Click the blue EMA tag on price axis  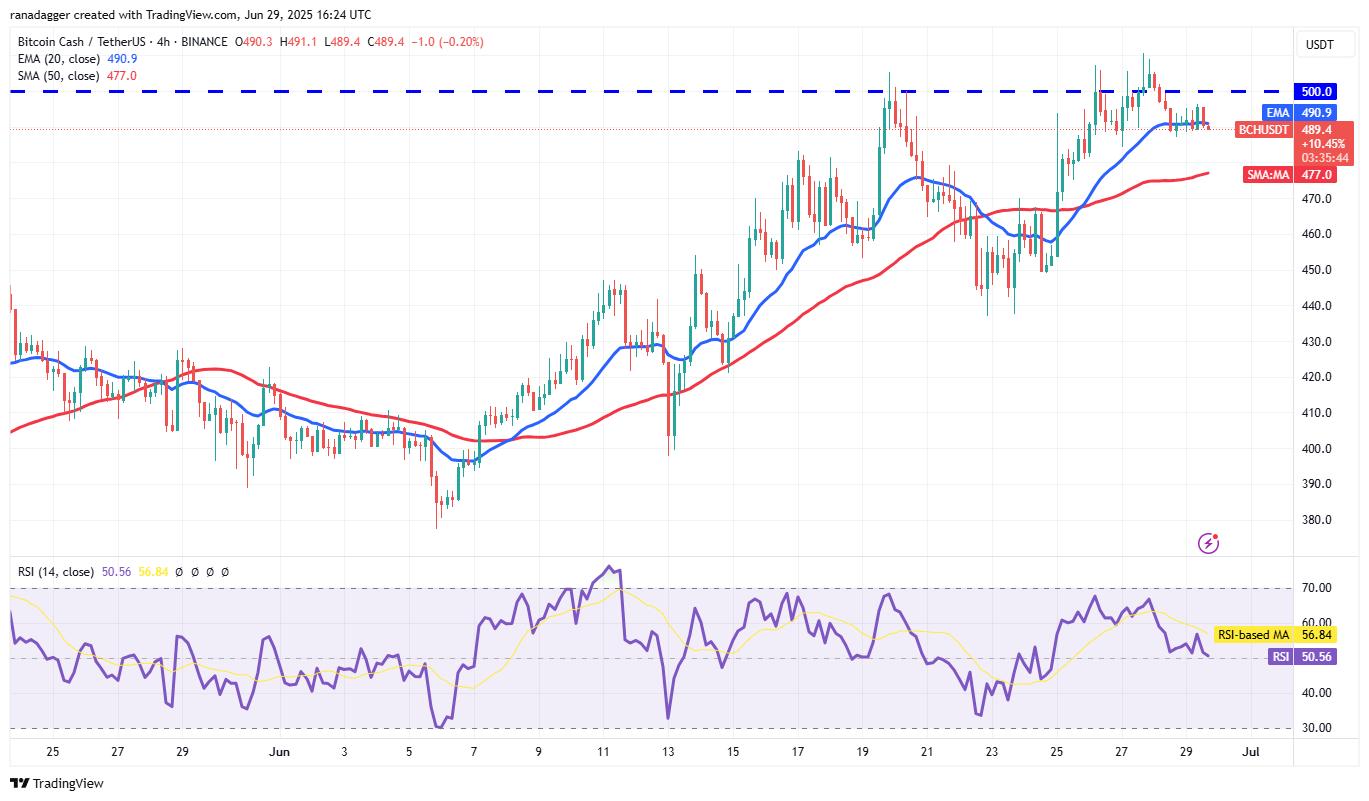point(1277,113)
